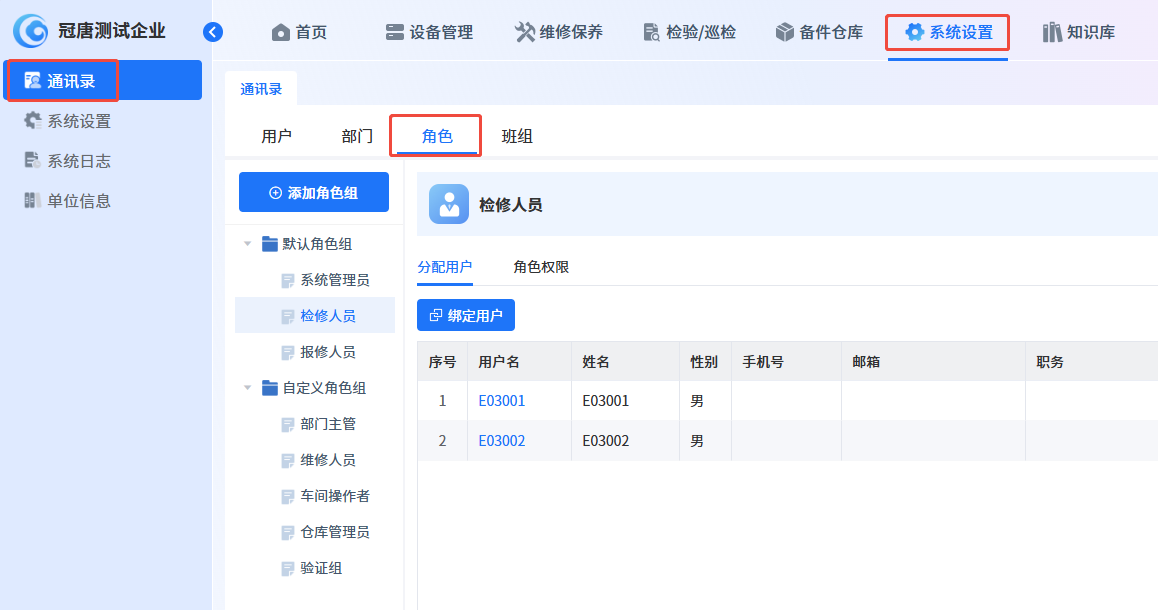The height and width of the screenshot is (610, 1158).
Task: Click the 添加角色组 button
Action: click(x=314, y=193)
